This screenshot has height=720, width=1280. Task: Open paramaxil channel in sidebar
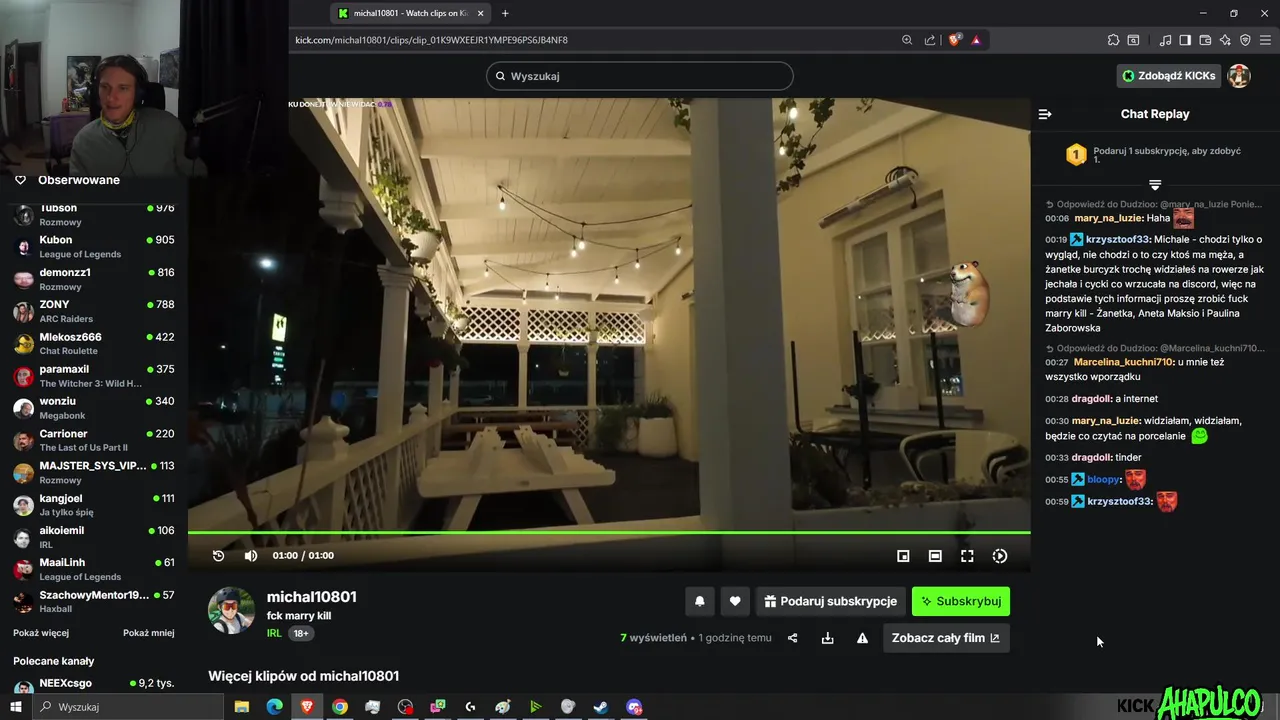tap(94, 375)
